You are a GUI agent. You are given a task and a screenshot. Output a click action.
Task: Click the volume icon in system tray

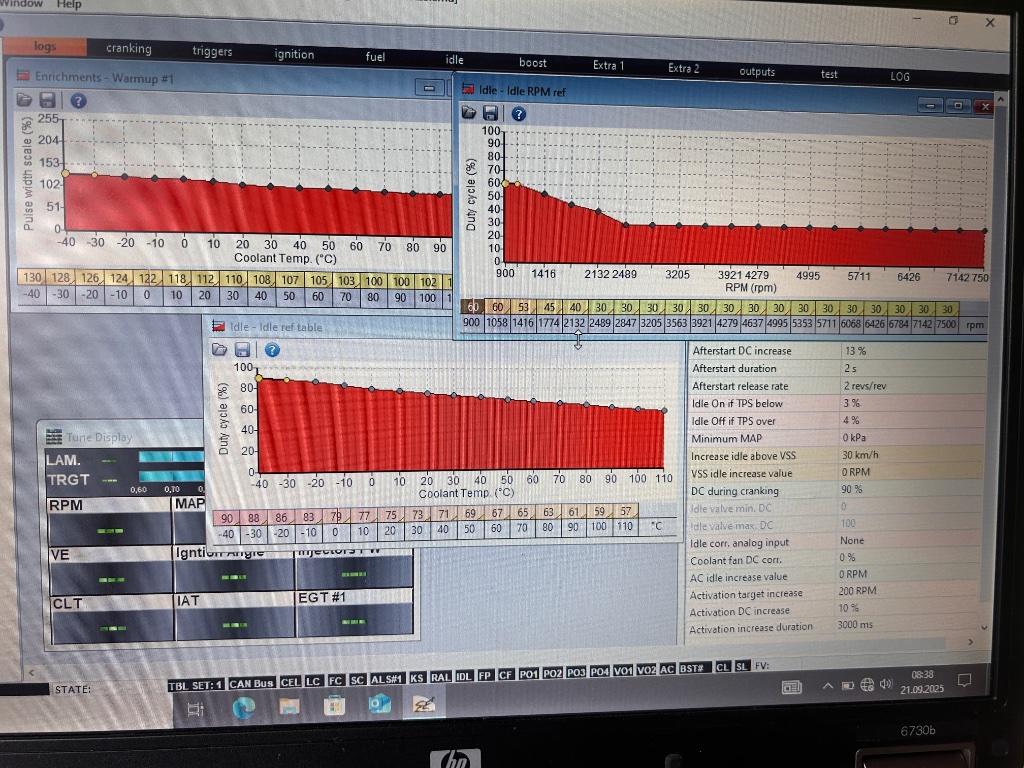point(885,685)
